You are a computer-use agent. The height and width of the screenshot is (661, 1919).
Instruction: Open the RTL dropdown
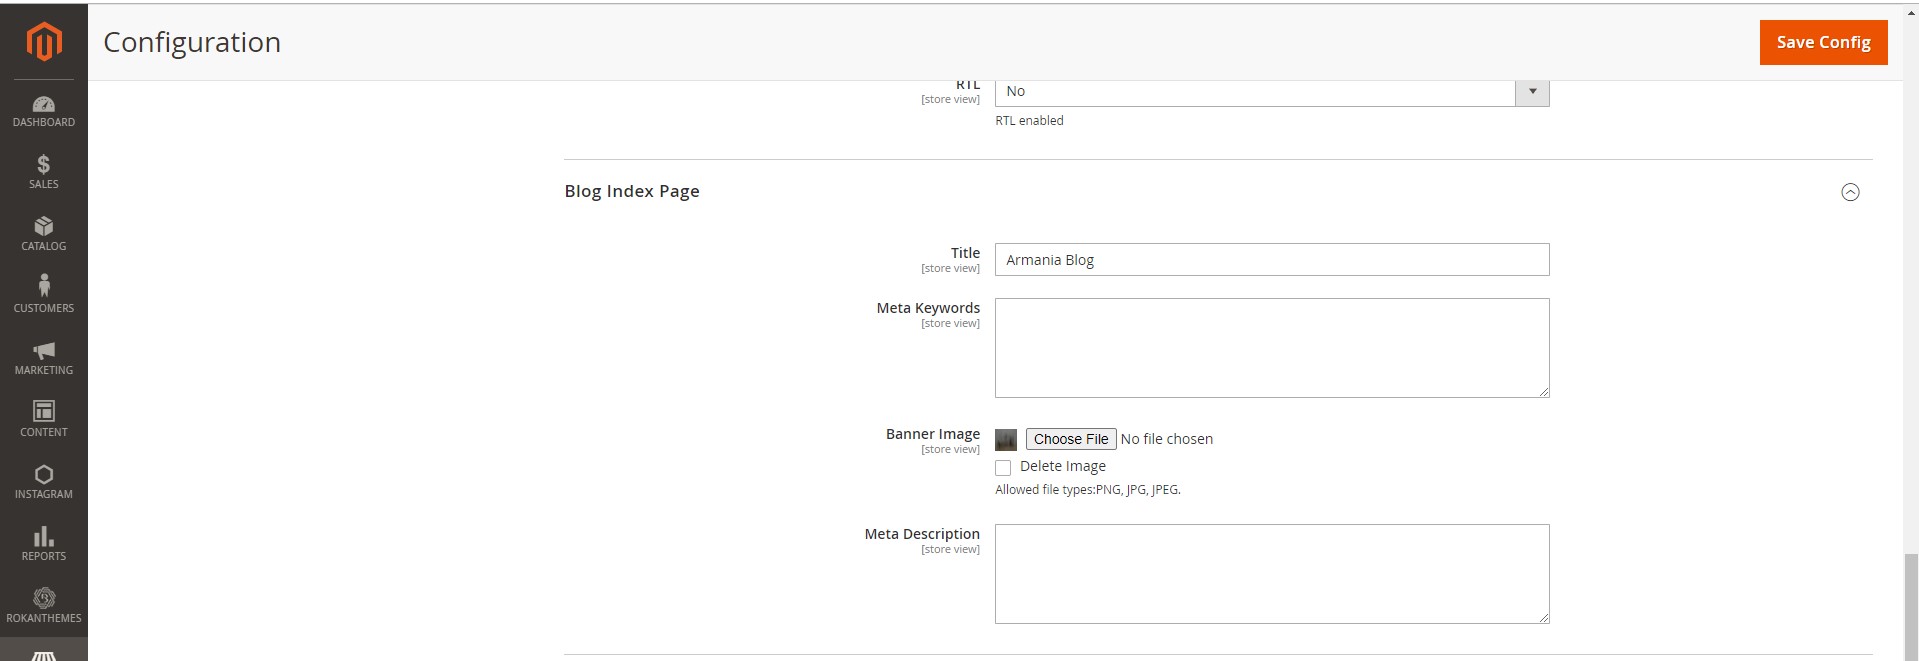[x=1272, y=92]
